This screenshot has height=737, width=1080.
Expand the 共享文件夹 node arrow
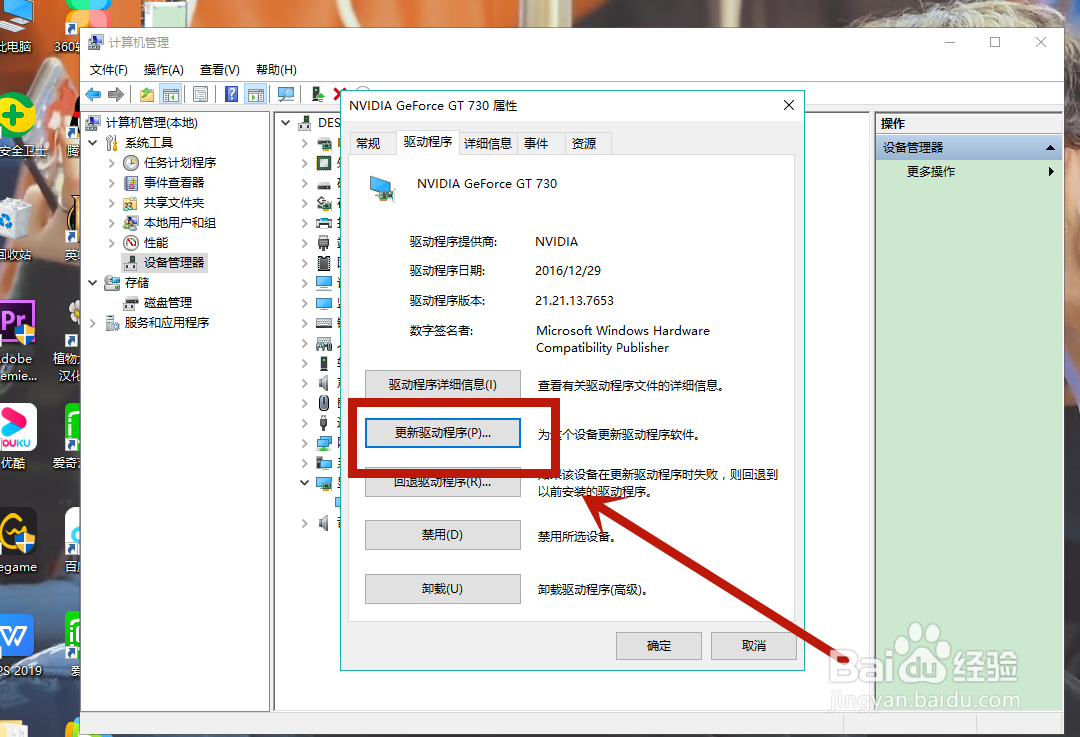click(112, 203)
